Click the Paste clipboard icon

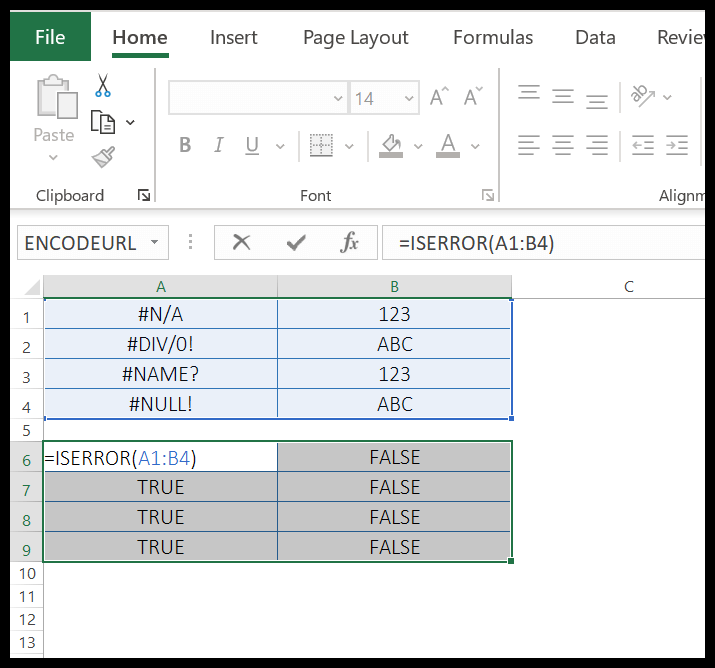57,98
